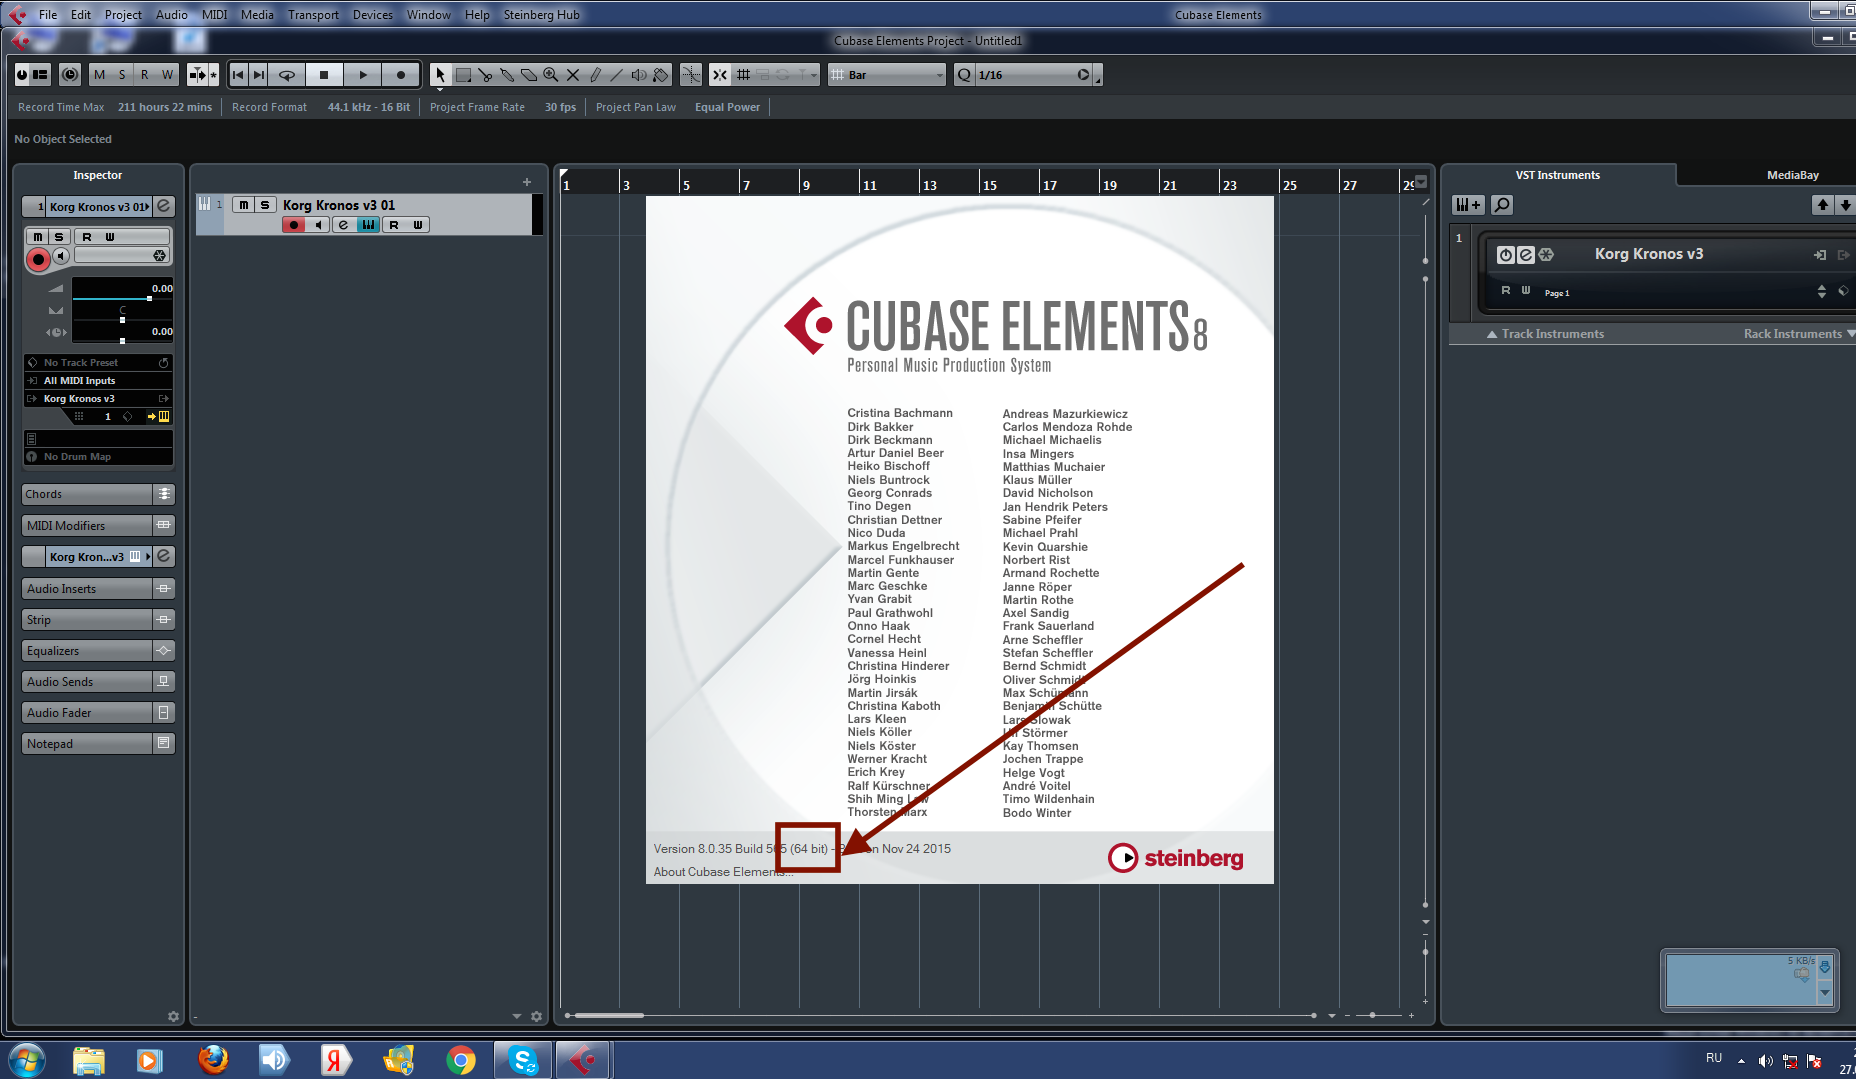Open Firefox from the Windows taskbar
This screenshot has width=1856, height=1079.
[212, 1060]
